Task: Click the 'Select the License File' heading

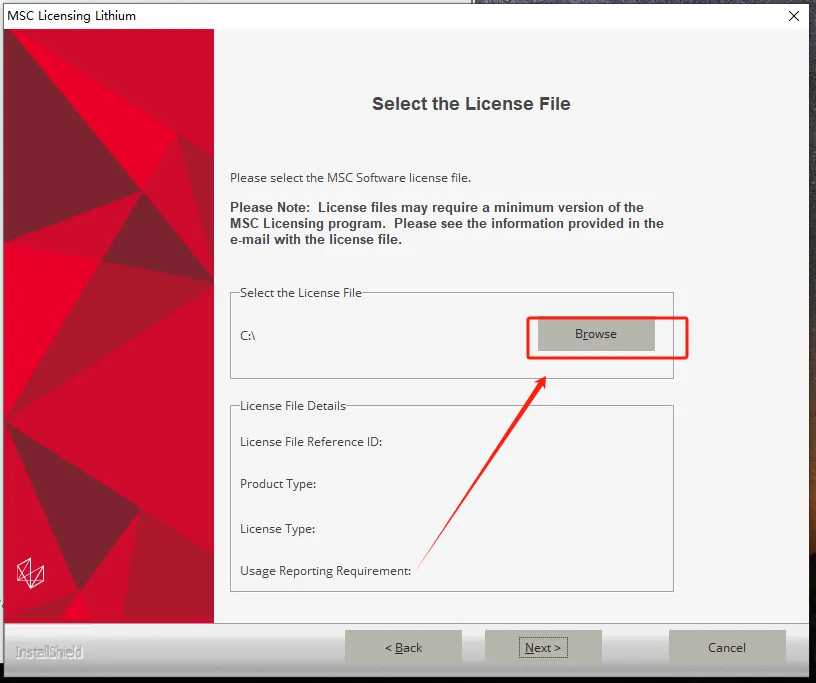Action: click(x=471, y=104)
